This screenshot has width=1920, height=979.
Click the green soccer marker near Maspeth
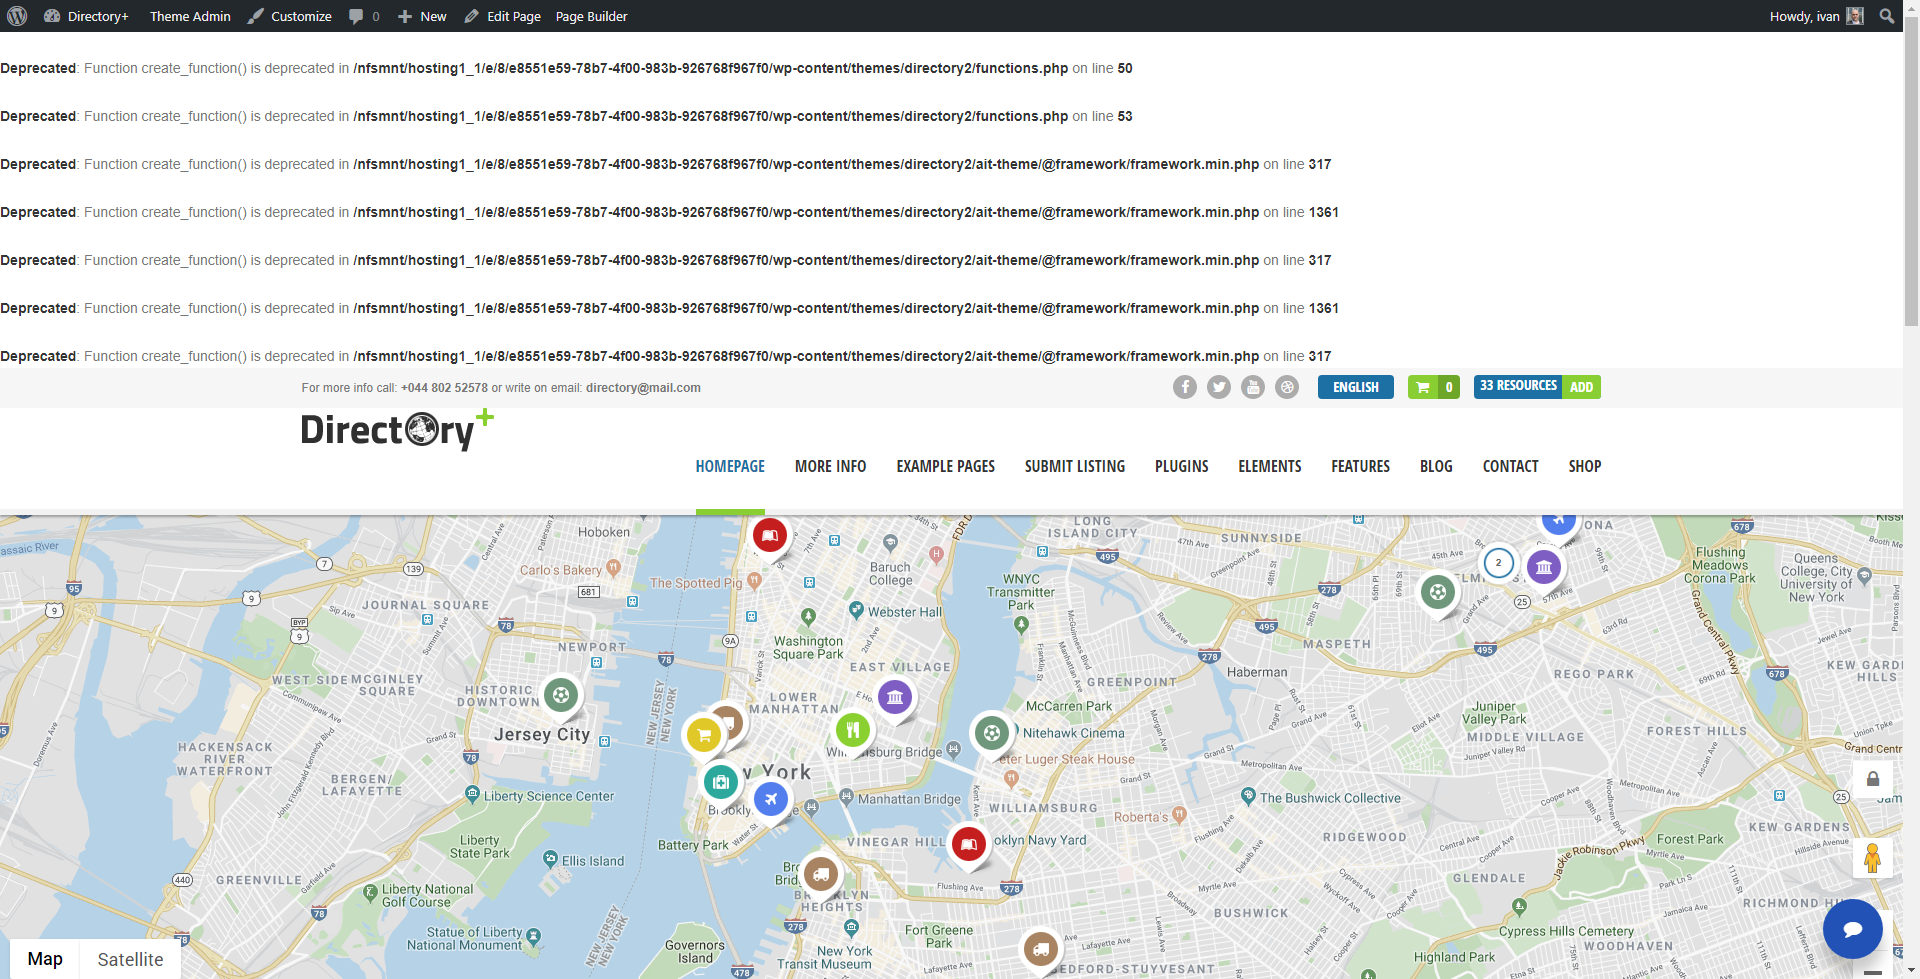[x=1438, y=592]
